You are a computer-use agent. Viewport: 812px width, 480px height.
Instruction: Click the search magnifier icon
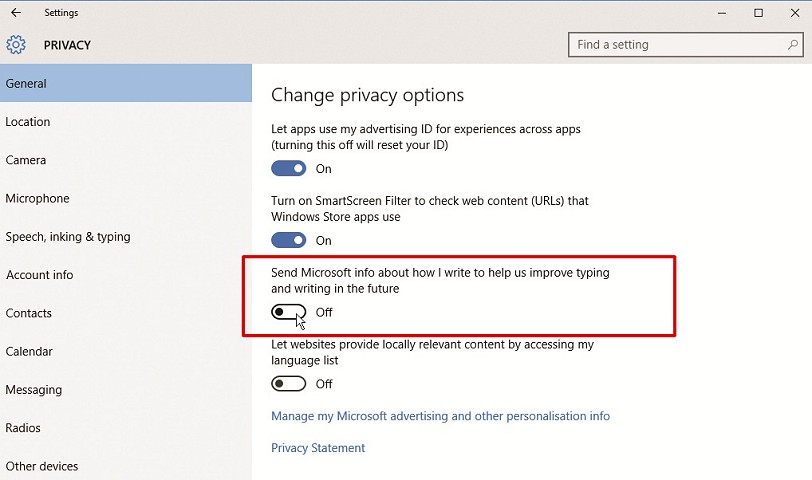[792, 45]
